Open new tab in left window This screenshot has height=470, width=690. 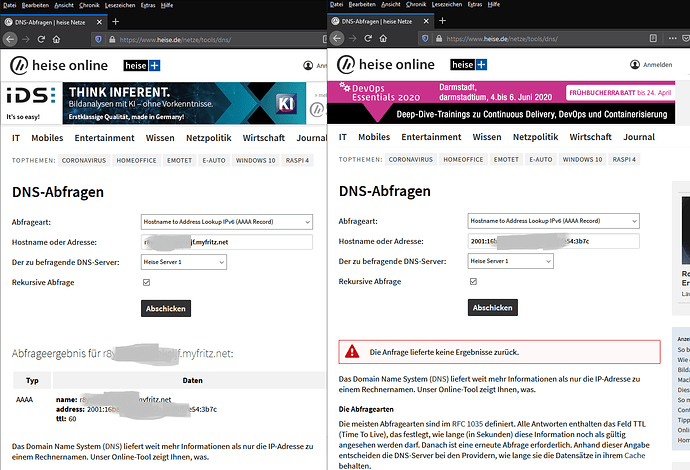(115, 22)
